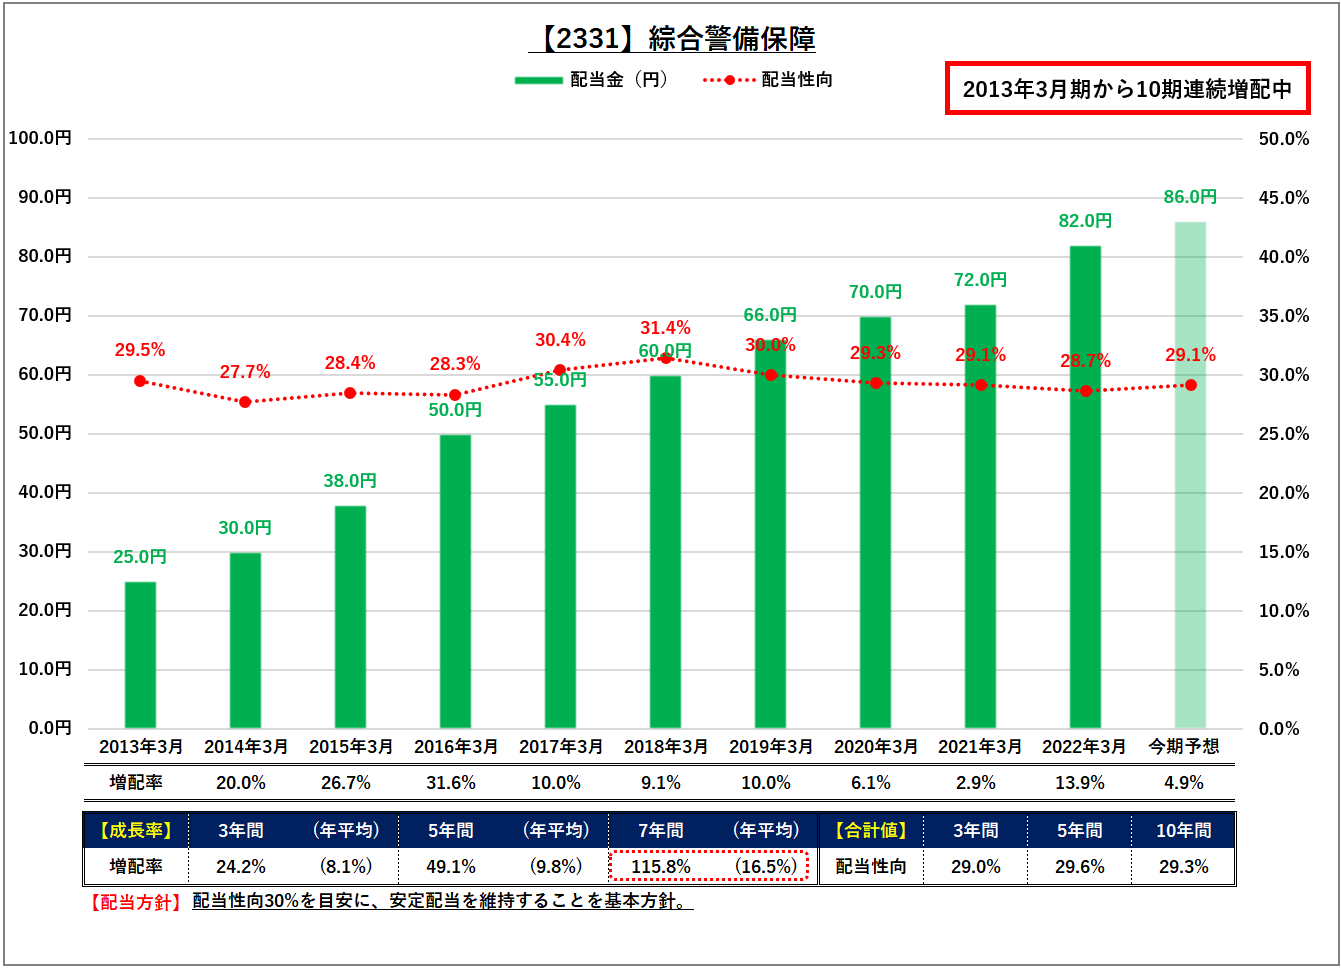1341x969 pixels.
Task: Click the x-axis label 2019年3月
Action: tap(771, 747)
